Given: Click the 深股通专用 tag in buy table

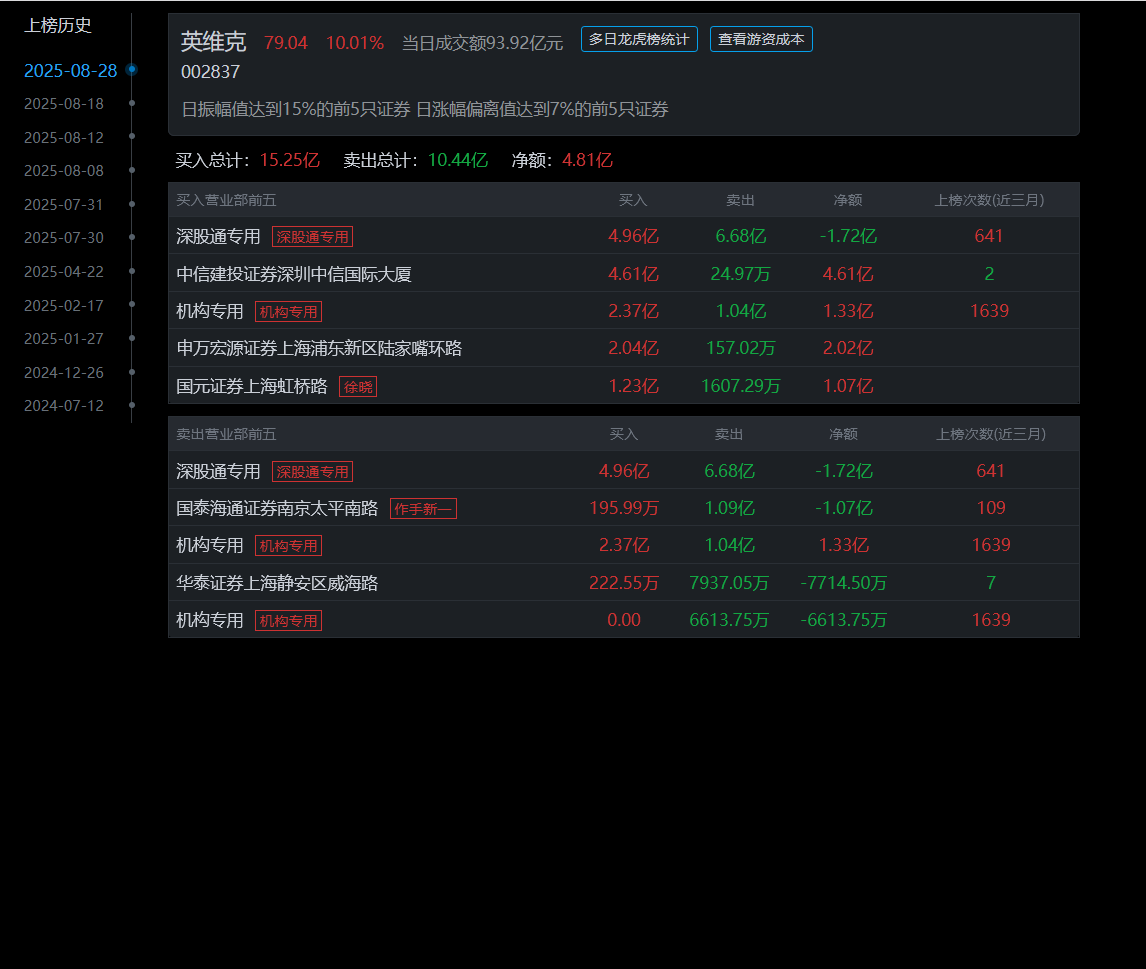Looking at the screenshot, I should [x=312, y=237].
